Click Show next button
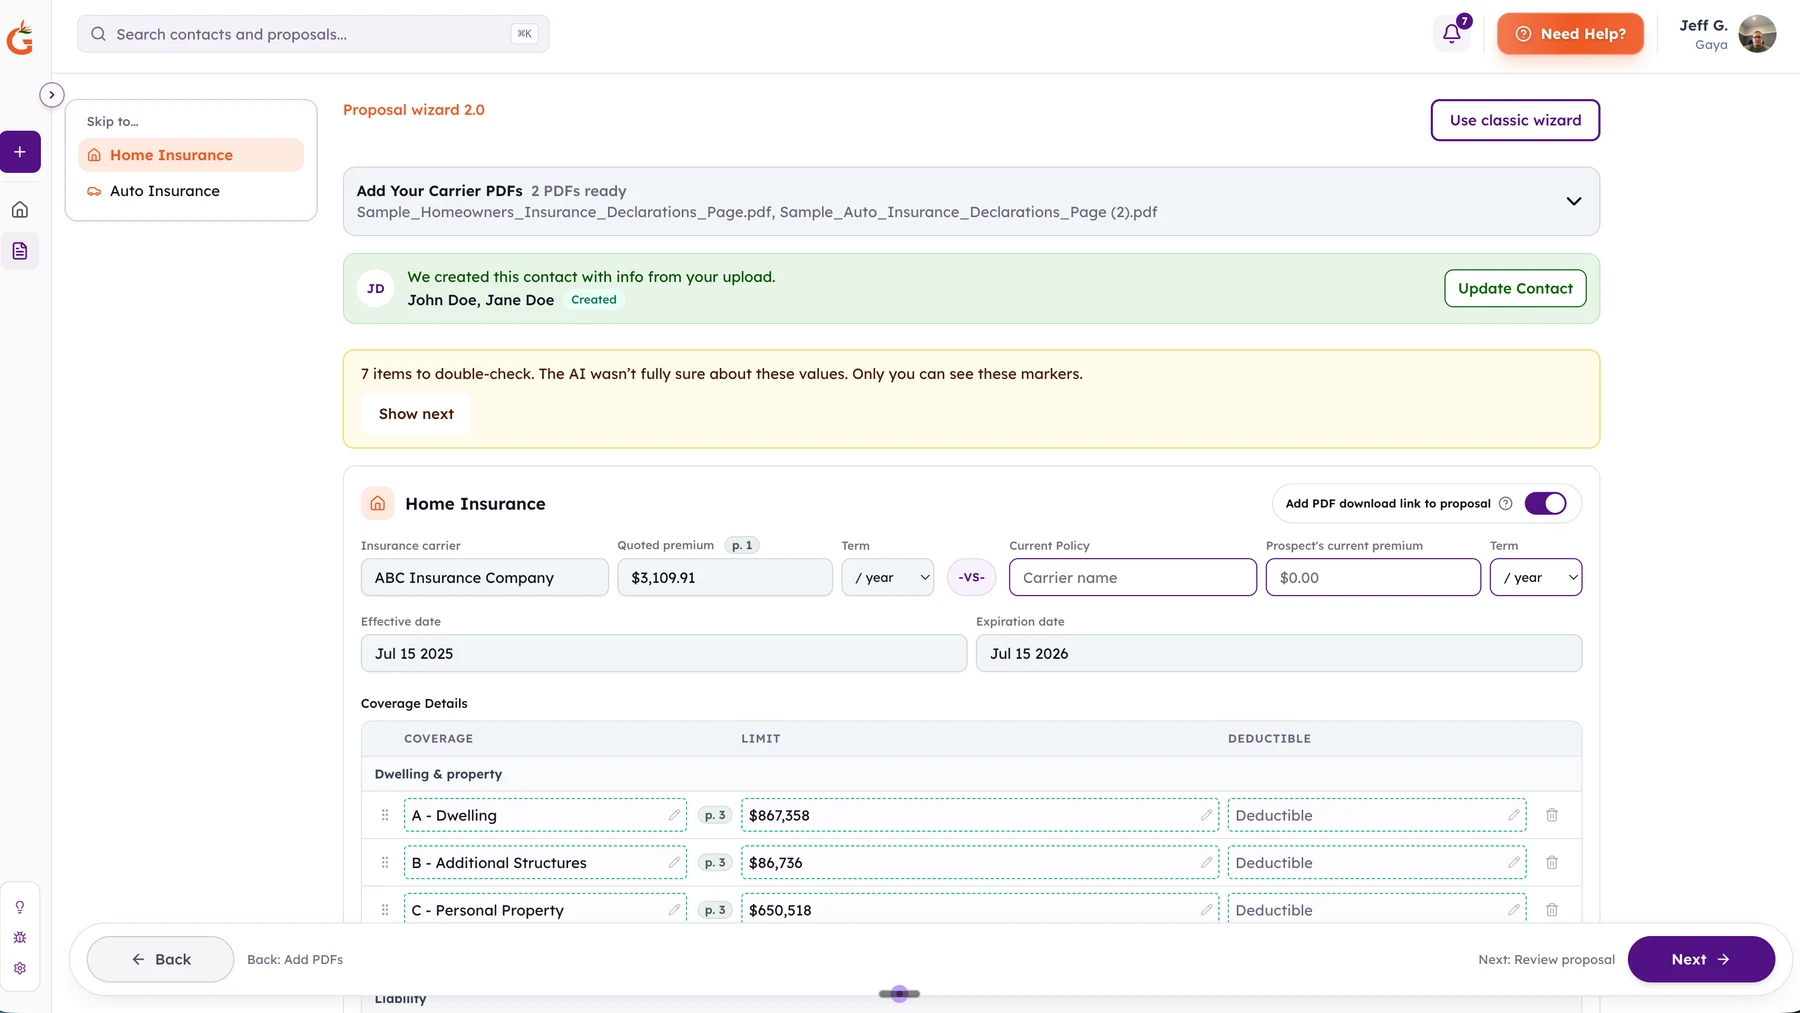Image resolution: width=1800 pixels, height=1013 pixels. tap(416, 414)
